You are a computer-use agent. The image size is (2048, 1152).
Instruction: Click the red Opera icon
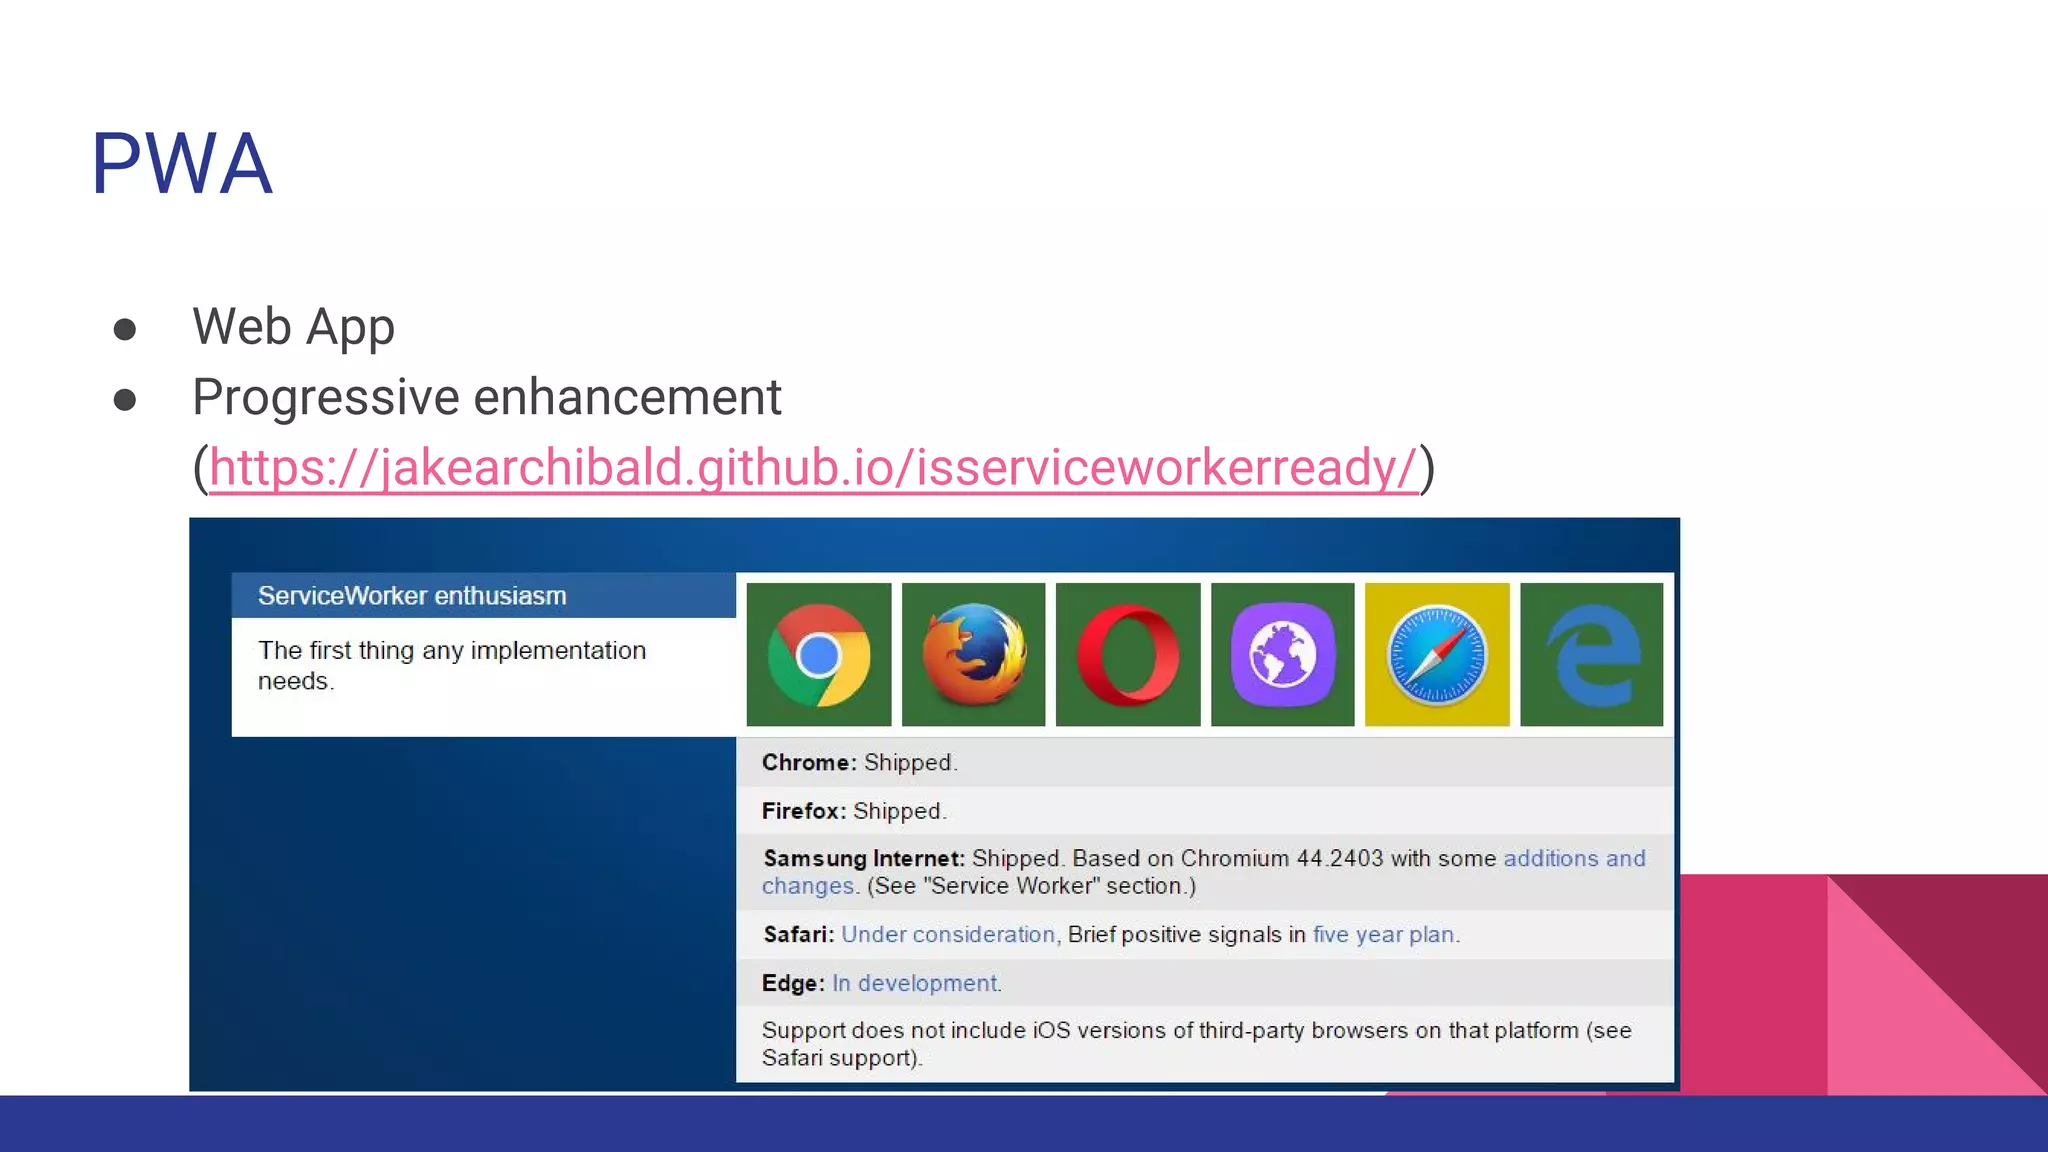click(1128, 655)
